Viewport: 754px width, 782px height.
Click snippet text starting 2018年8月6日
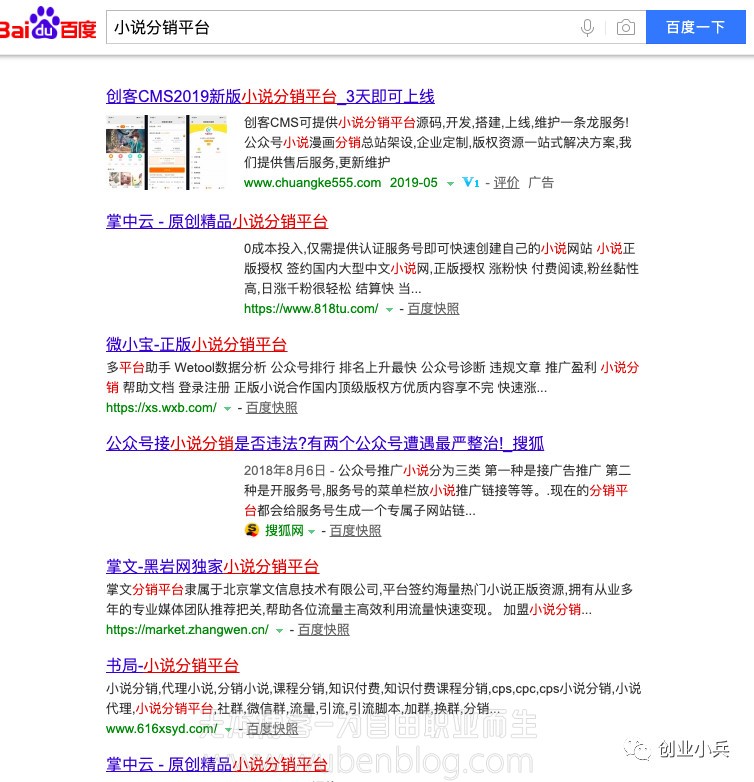click(437, 490)
